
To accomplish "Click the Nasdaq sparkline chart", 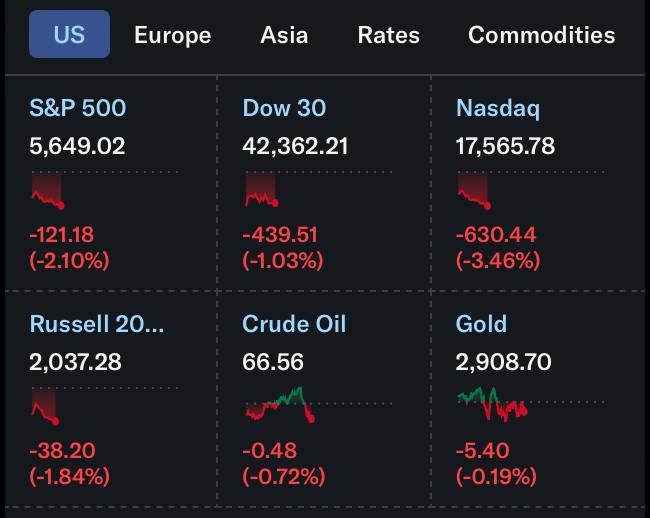I will click(x=475, y=190).
